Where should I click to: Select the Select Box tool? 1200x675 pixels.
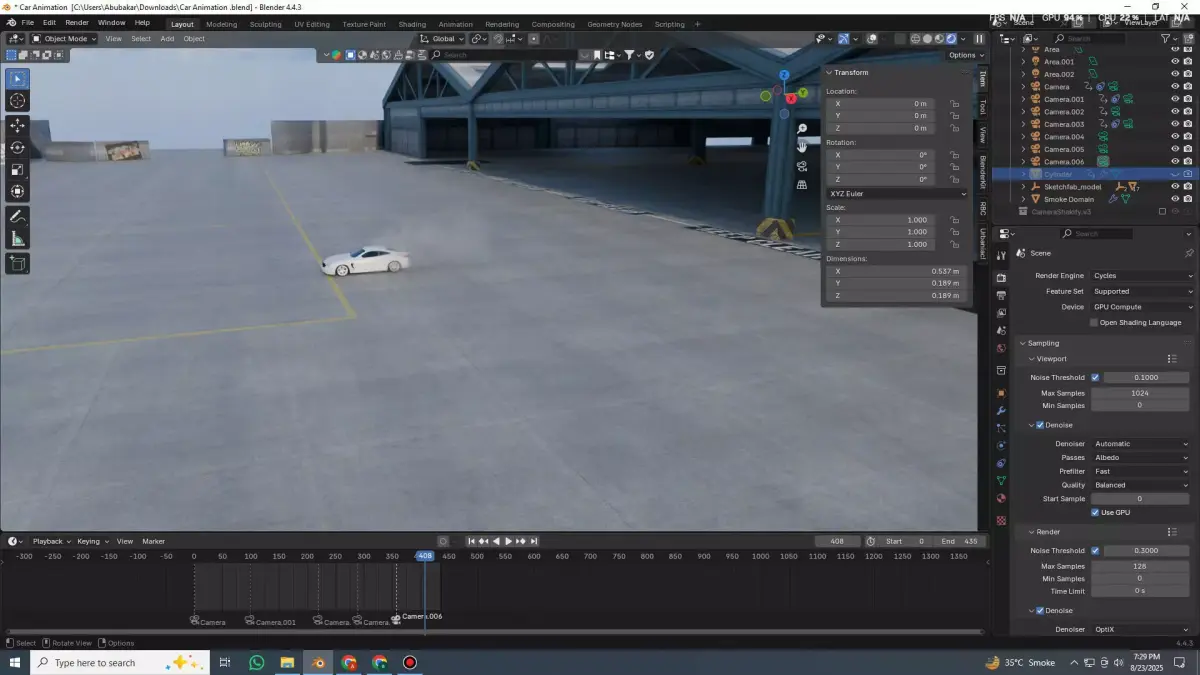tap(18, 79)
